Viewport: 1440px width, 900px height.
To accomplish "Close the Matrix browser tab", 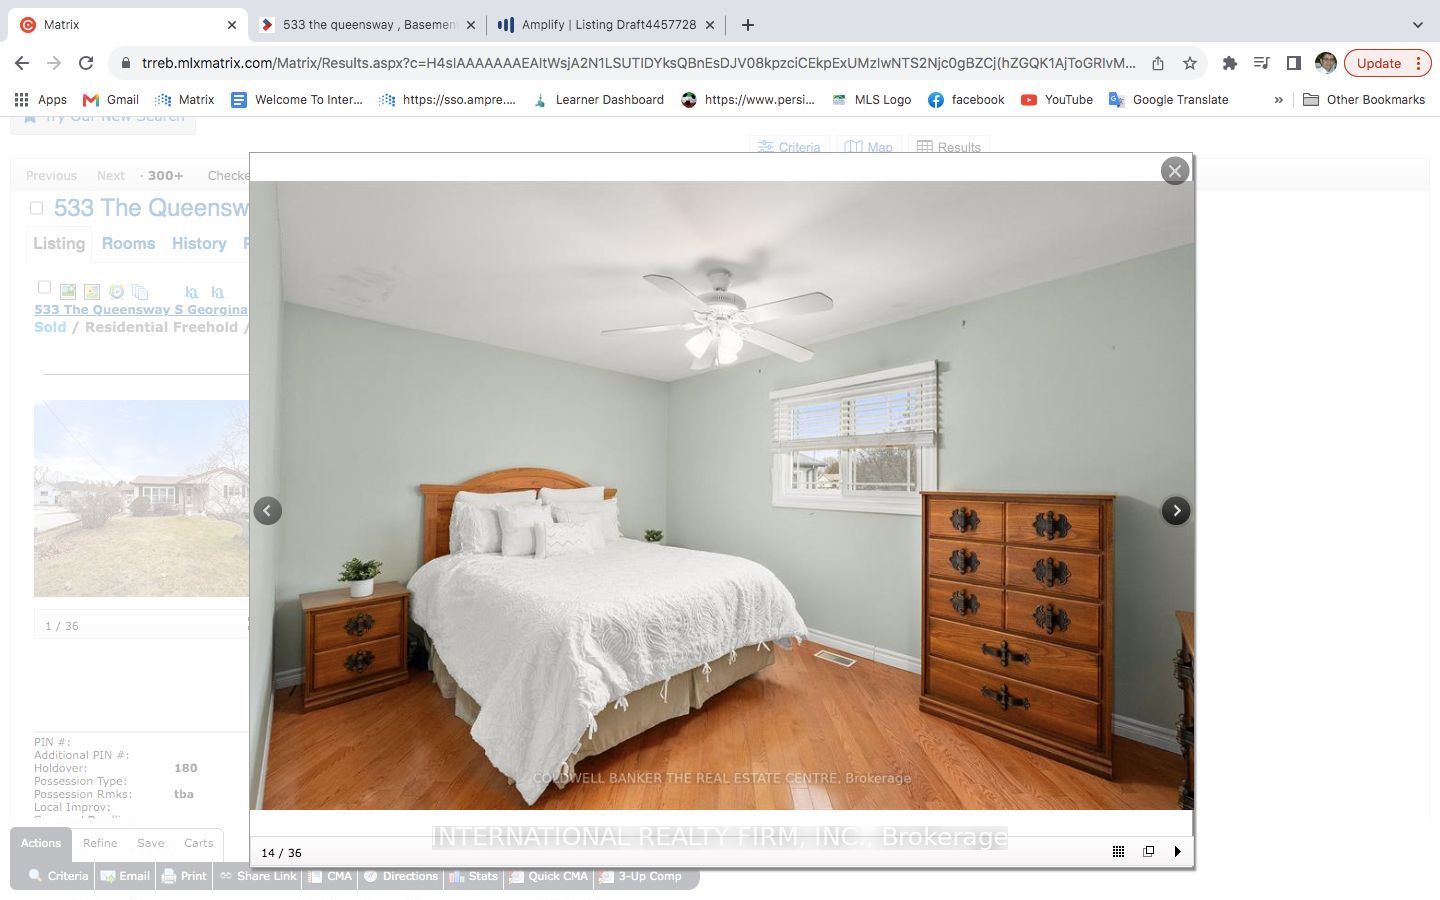I will click(232, 25).
